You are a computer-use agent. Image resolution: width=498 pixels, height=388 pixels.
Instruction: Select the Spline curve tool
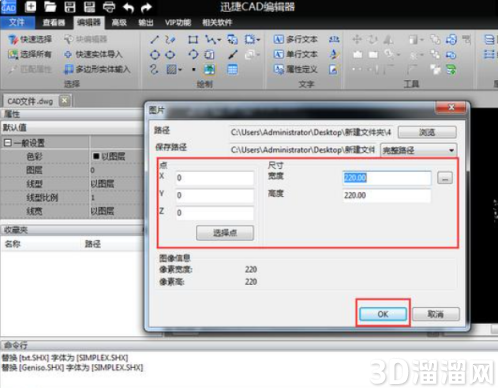point(154,69)
